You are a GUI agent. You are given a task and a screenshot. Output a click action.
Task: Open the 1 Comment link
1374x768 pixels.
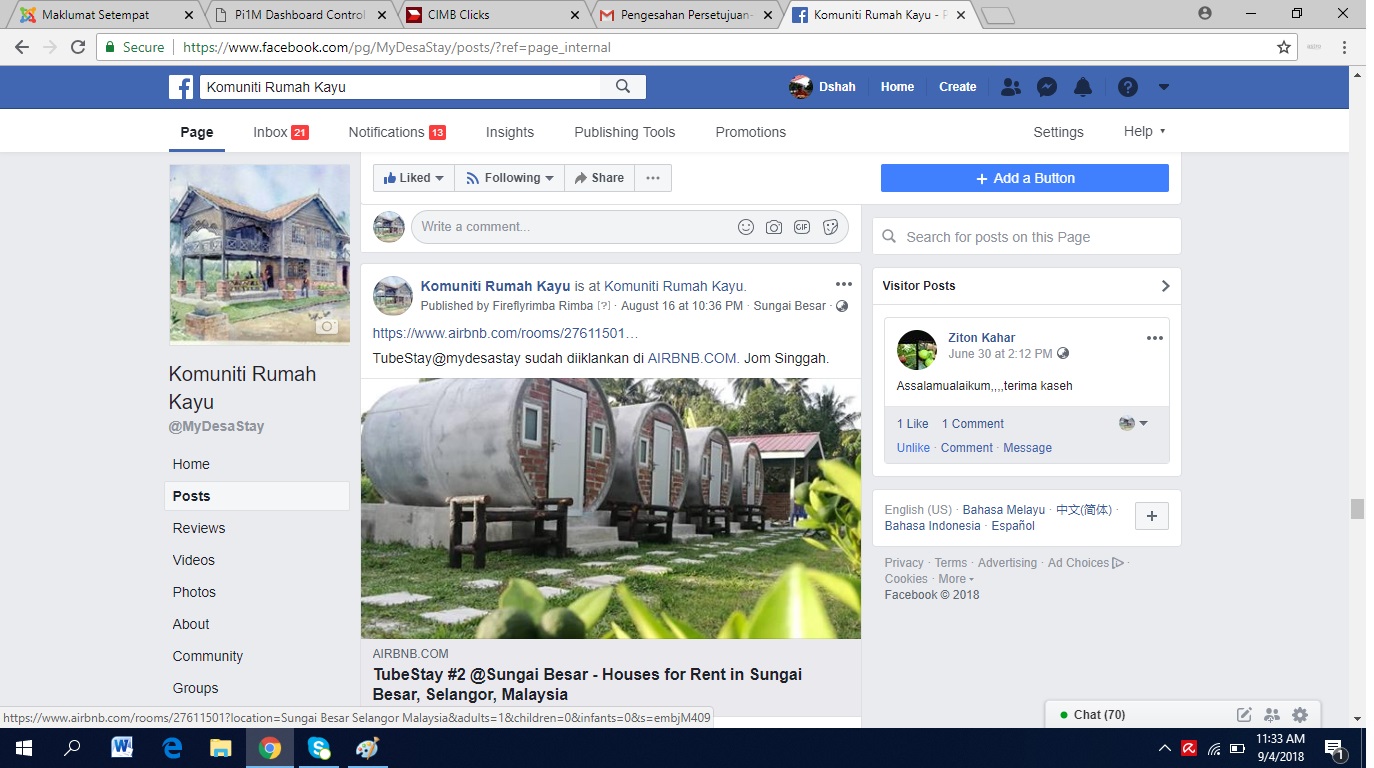[973, 424]
